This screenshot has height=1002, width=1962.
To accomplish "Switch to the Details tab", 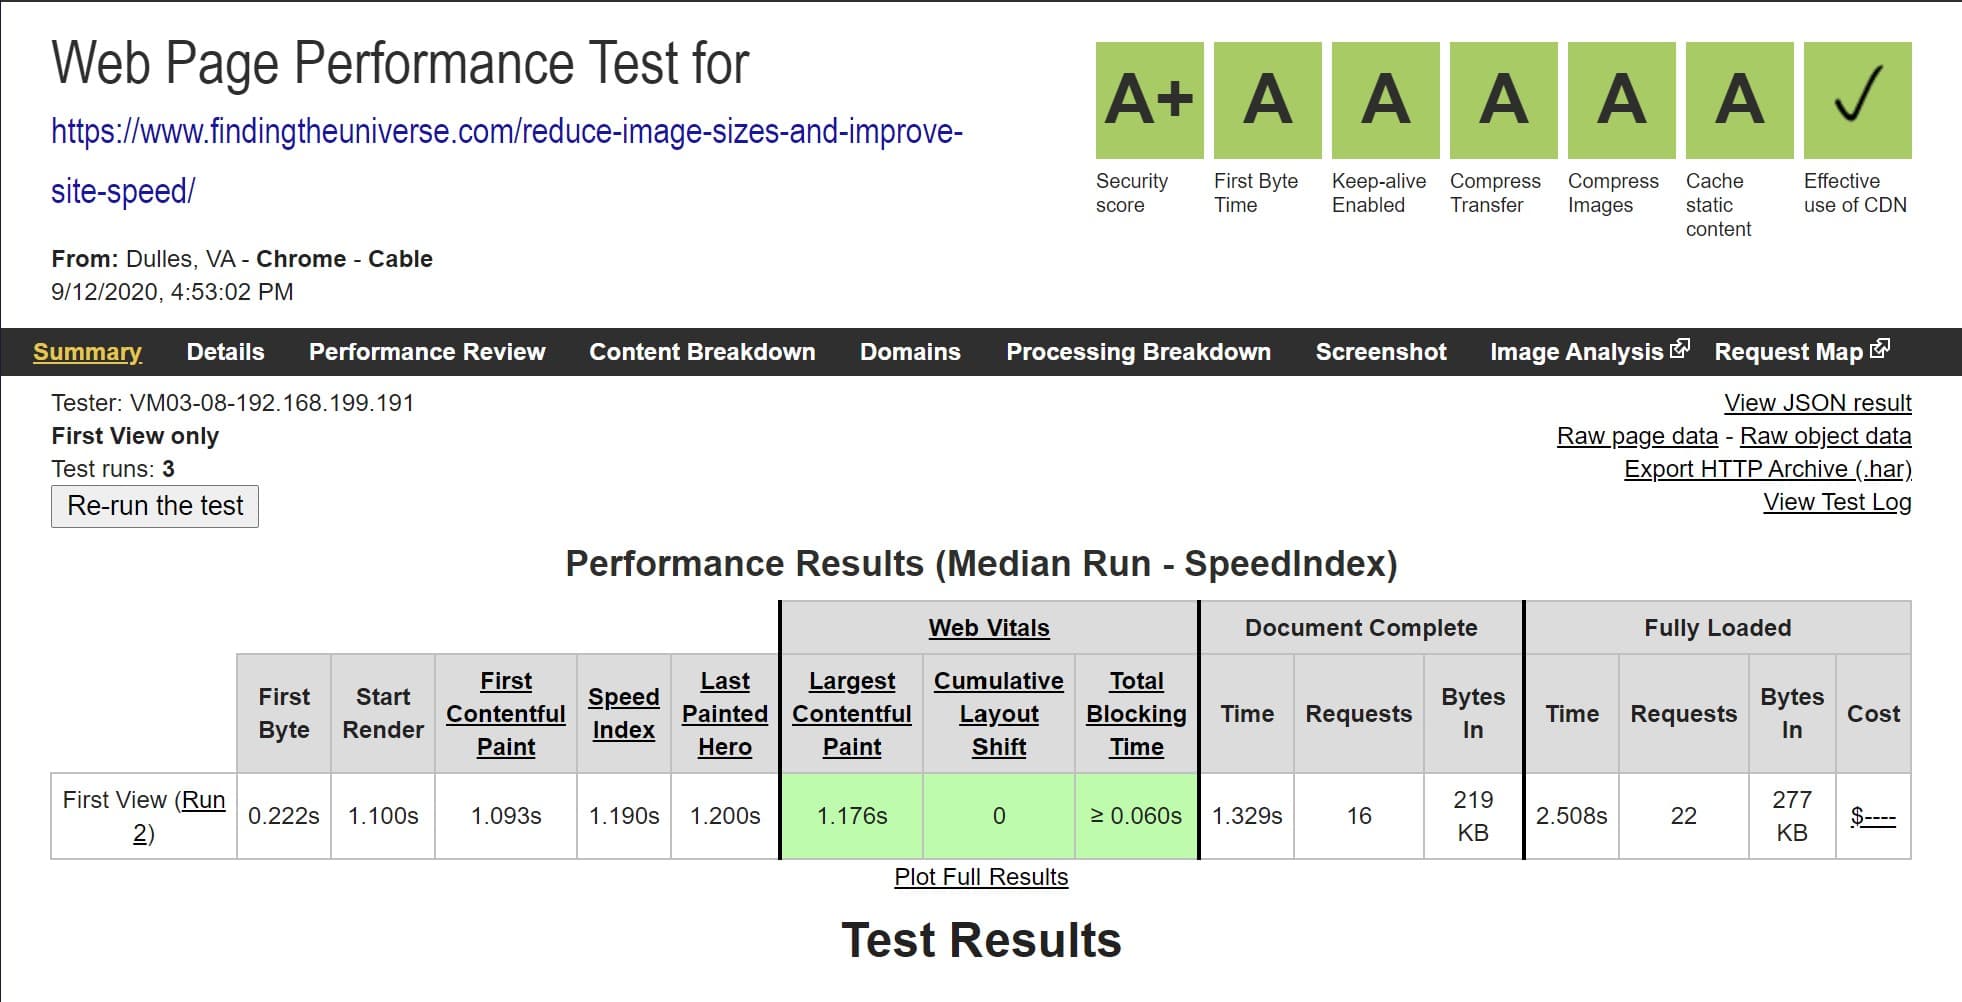I will pos(225,351).
